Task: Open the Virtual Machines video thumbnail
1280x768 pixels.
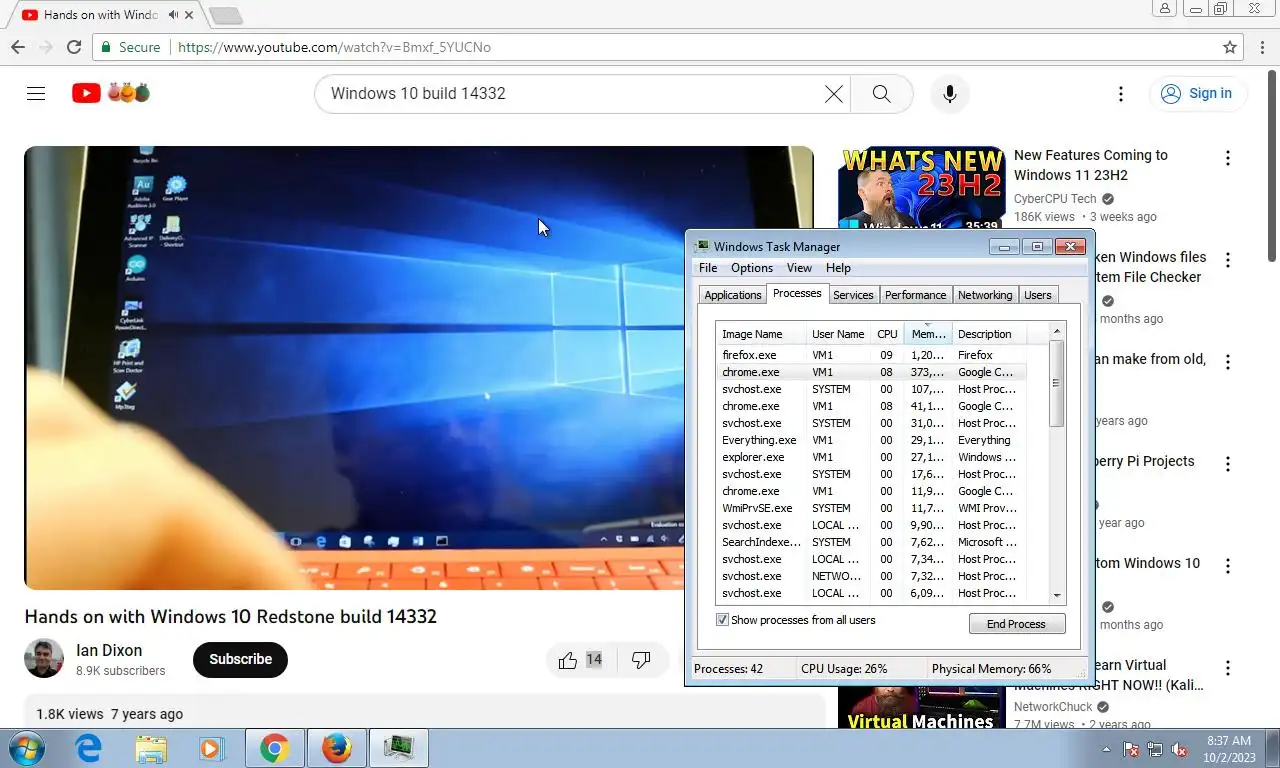Action: [922, 707]
